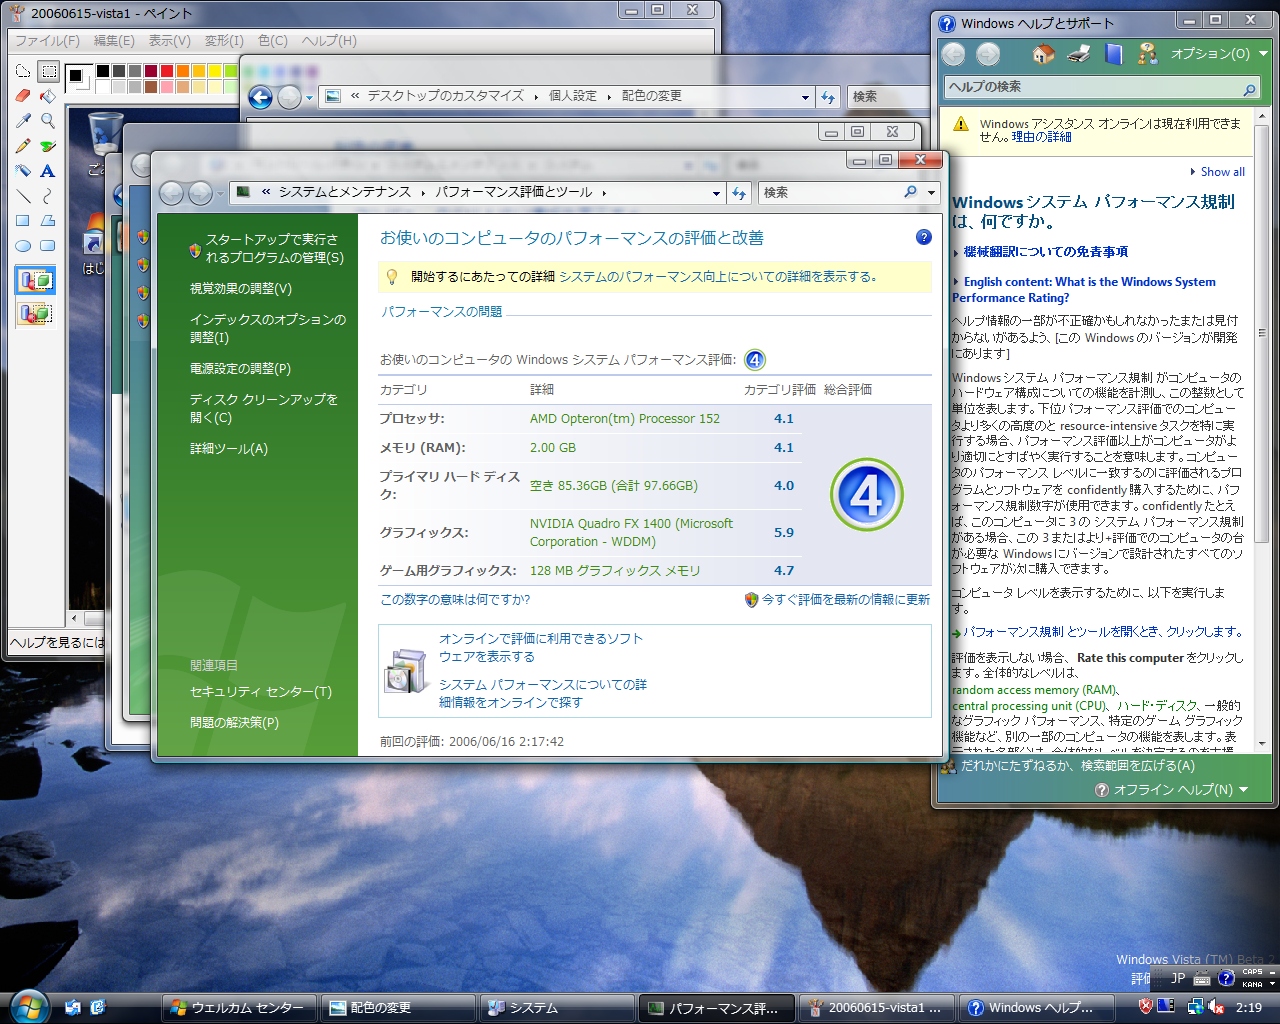The image size is (1280, 1024).
Task: Expand the Performance window address bar dropdown
Action: point(716,193)
